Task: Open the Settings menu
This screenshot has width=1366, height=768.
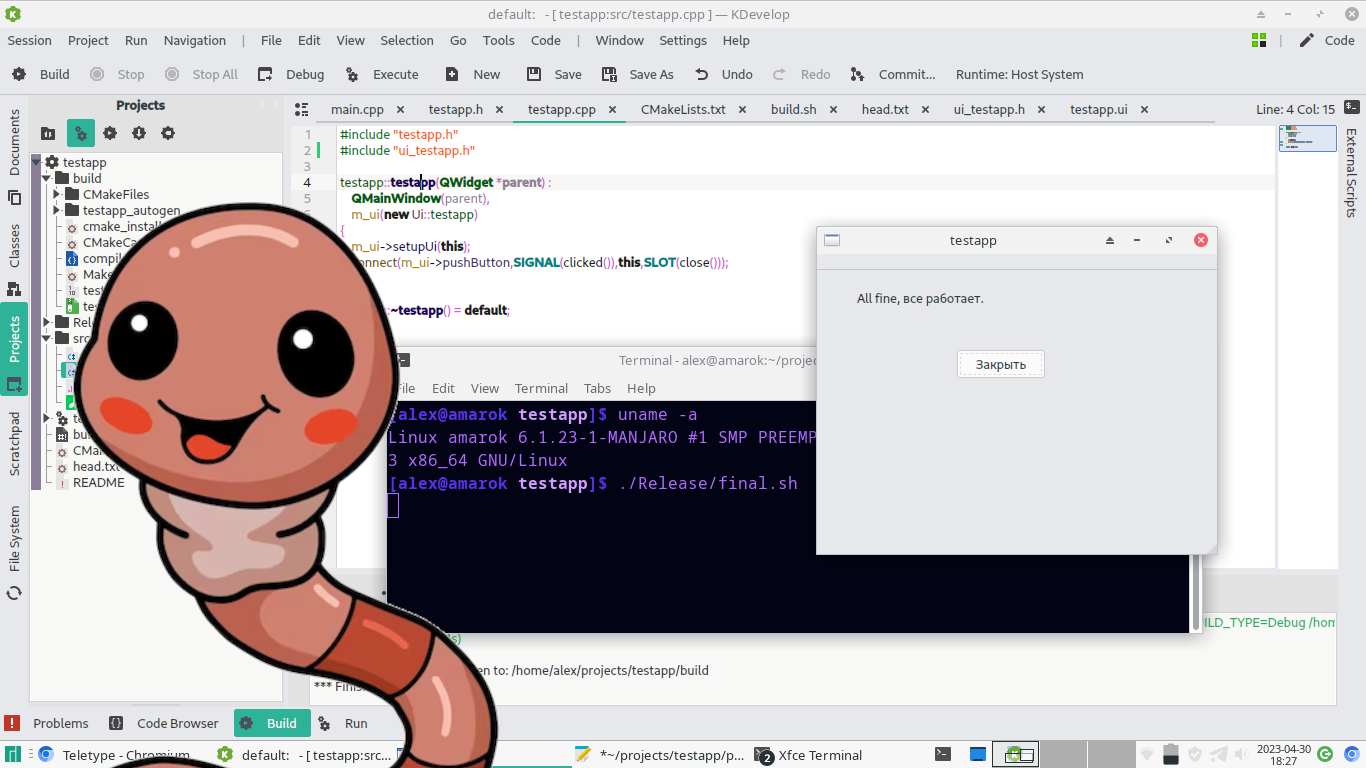Action: (683, 40)
